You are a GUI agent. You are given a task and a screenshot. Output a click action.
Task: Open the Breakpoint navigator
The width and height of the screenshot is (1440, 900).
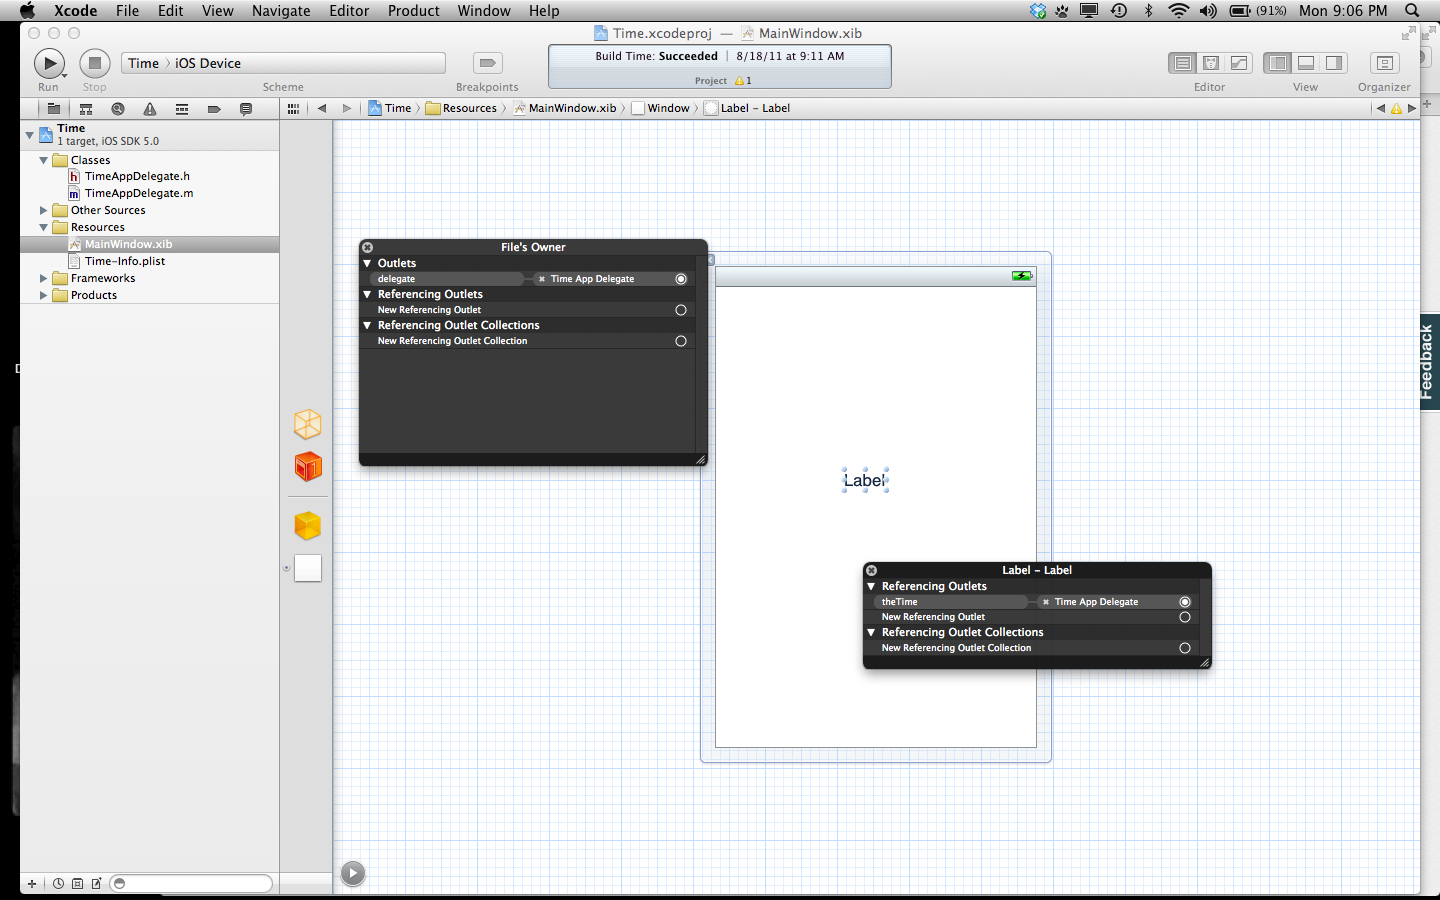click(x=214, y=108)
